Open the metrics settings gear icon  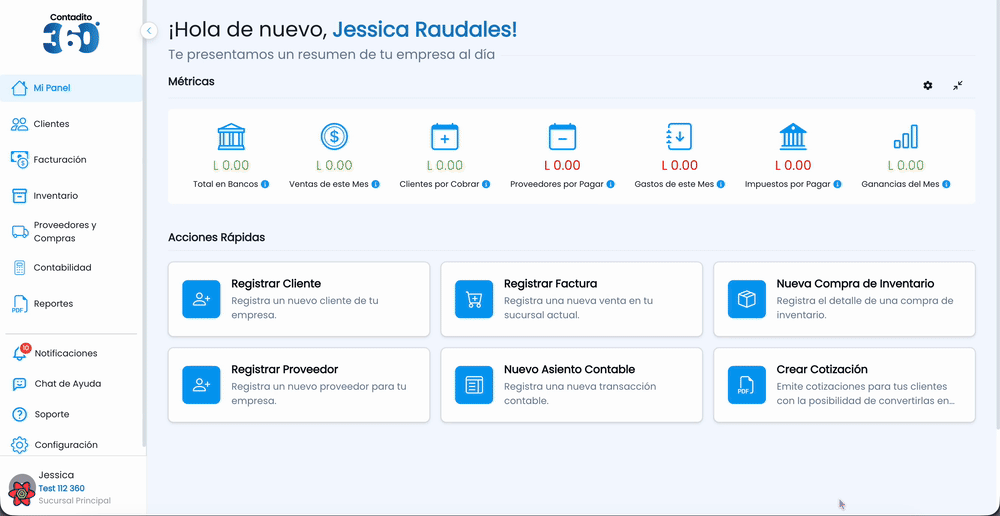click(927, 85)
